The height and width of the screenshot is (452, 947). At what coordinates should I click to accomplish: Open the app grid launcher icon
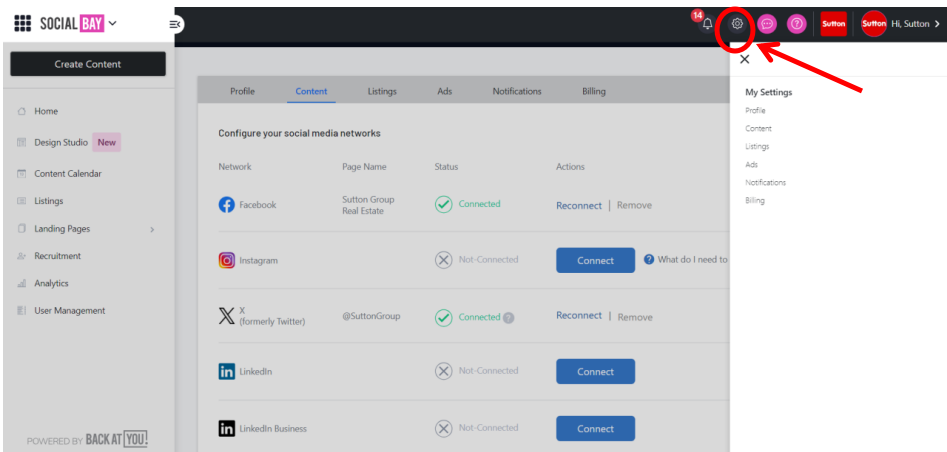click(x=22, y=24)
